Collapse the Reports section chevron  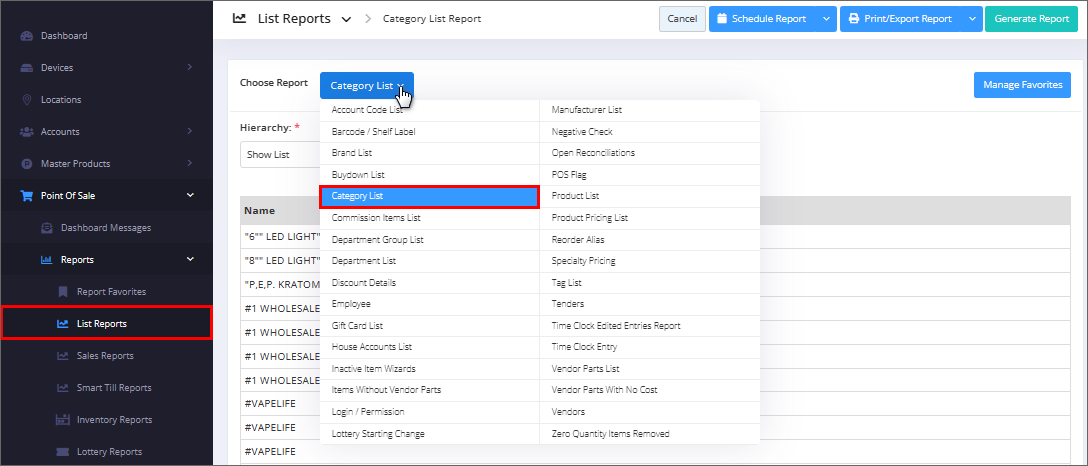[190, 259]
